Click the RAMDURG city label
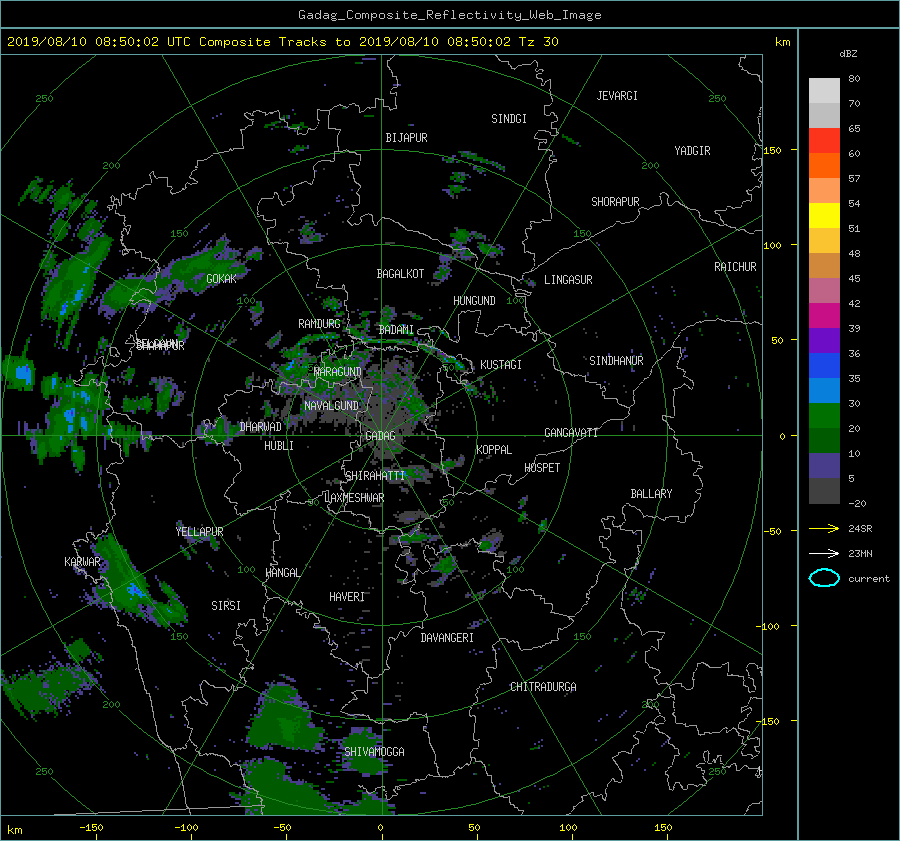Viewport: 900px width, 841px height. coord(319,324)
